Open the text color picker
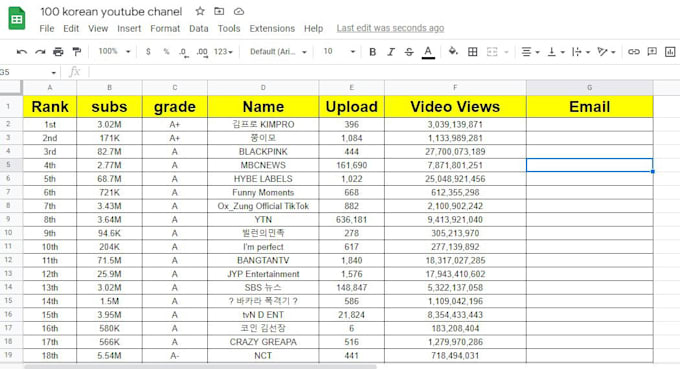 tap(428, 52)
